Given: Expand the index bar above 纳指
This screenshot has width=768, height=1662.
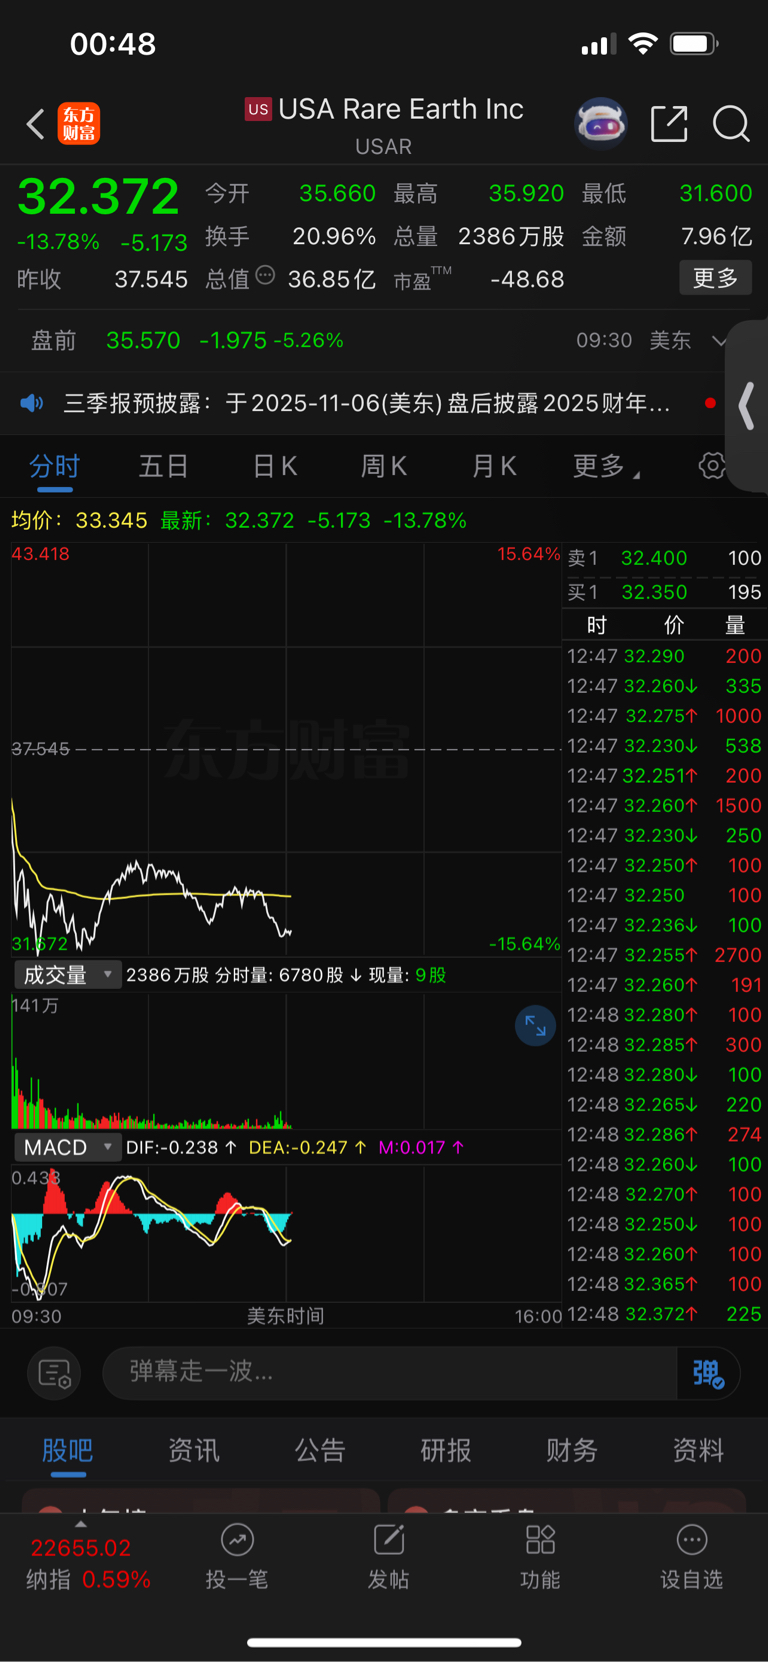Looking at the screenshot, I should (x=81, y=1524).
